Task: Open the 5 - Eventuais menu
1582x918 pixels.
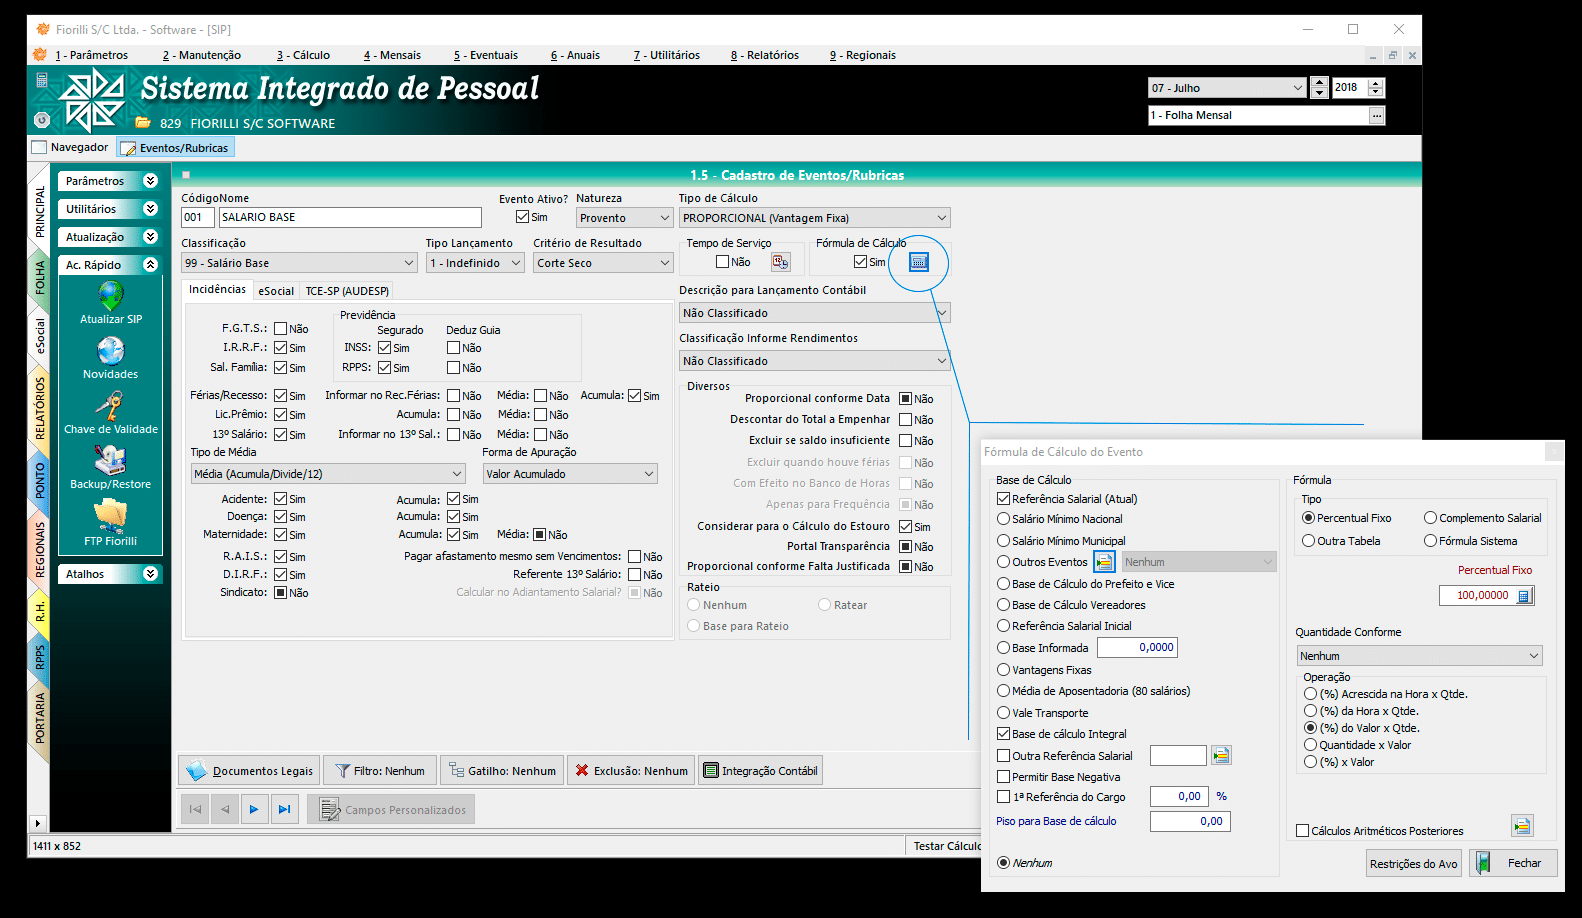Action: pyautogui.click(x=486, y=55)
